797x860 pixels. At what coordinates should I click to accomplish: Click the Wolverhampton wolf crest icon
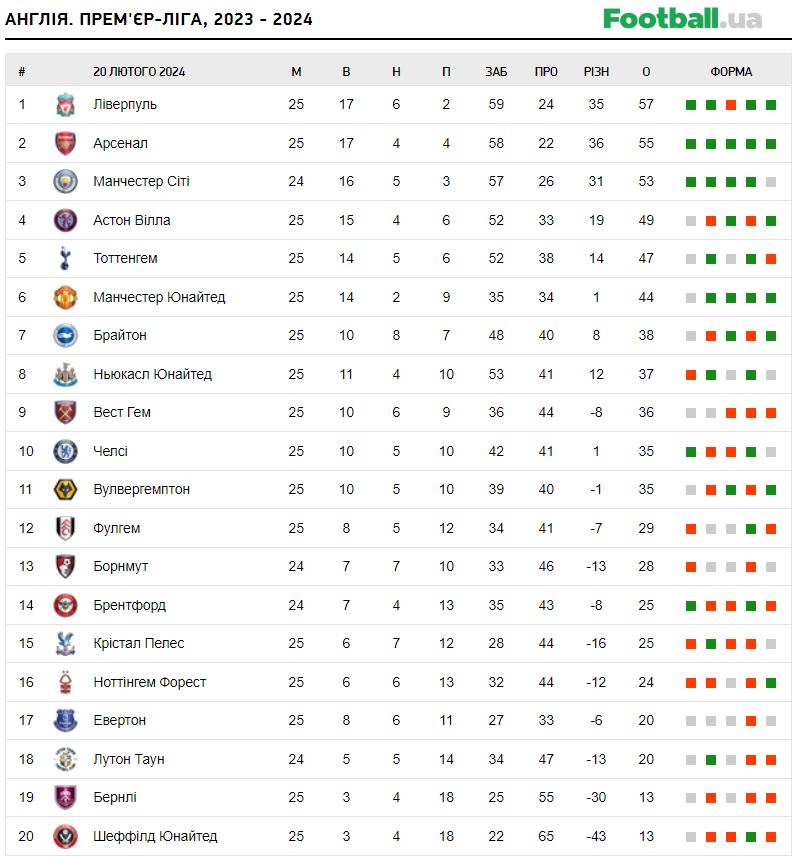(x=65, y=490)
